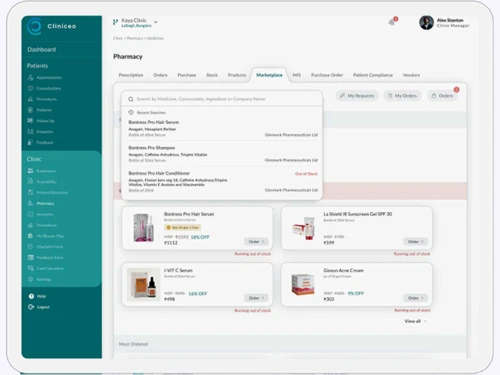Click the Logout icon

31,307
